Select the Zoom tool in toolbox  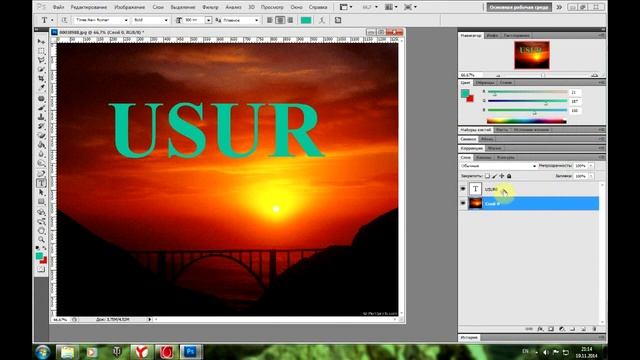pyautogui.click(x=41, y=240)
